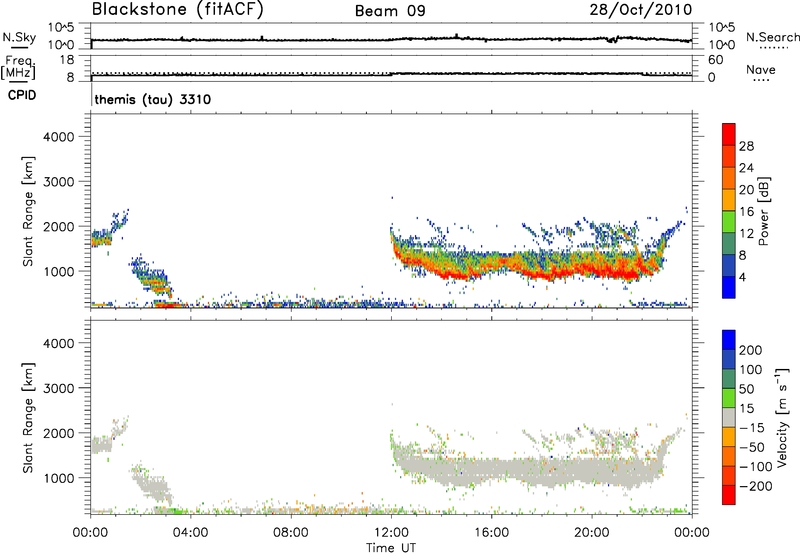Click the 'Blackstone (fitACF)' title text
The width and height of the screenshot is (800, 554).
[x=178, y=10]
